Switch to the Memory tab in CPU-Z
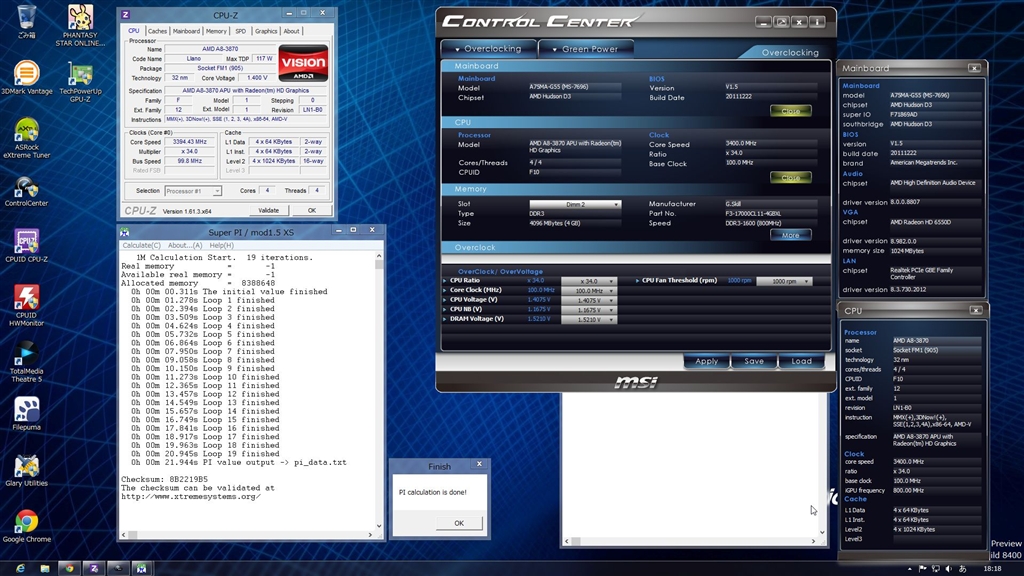The image size is (1024, 576). (217, 31)
